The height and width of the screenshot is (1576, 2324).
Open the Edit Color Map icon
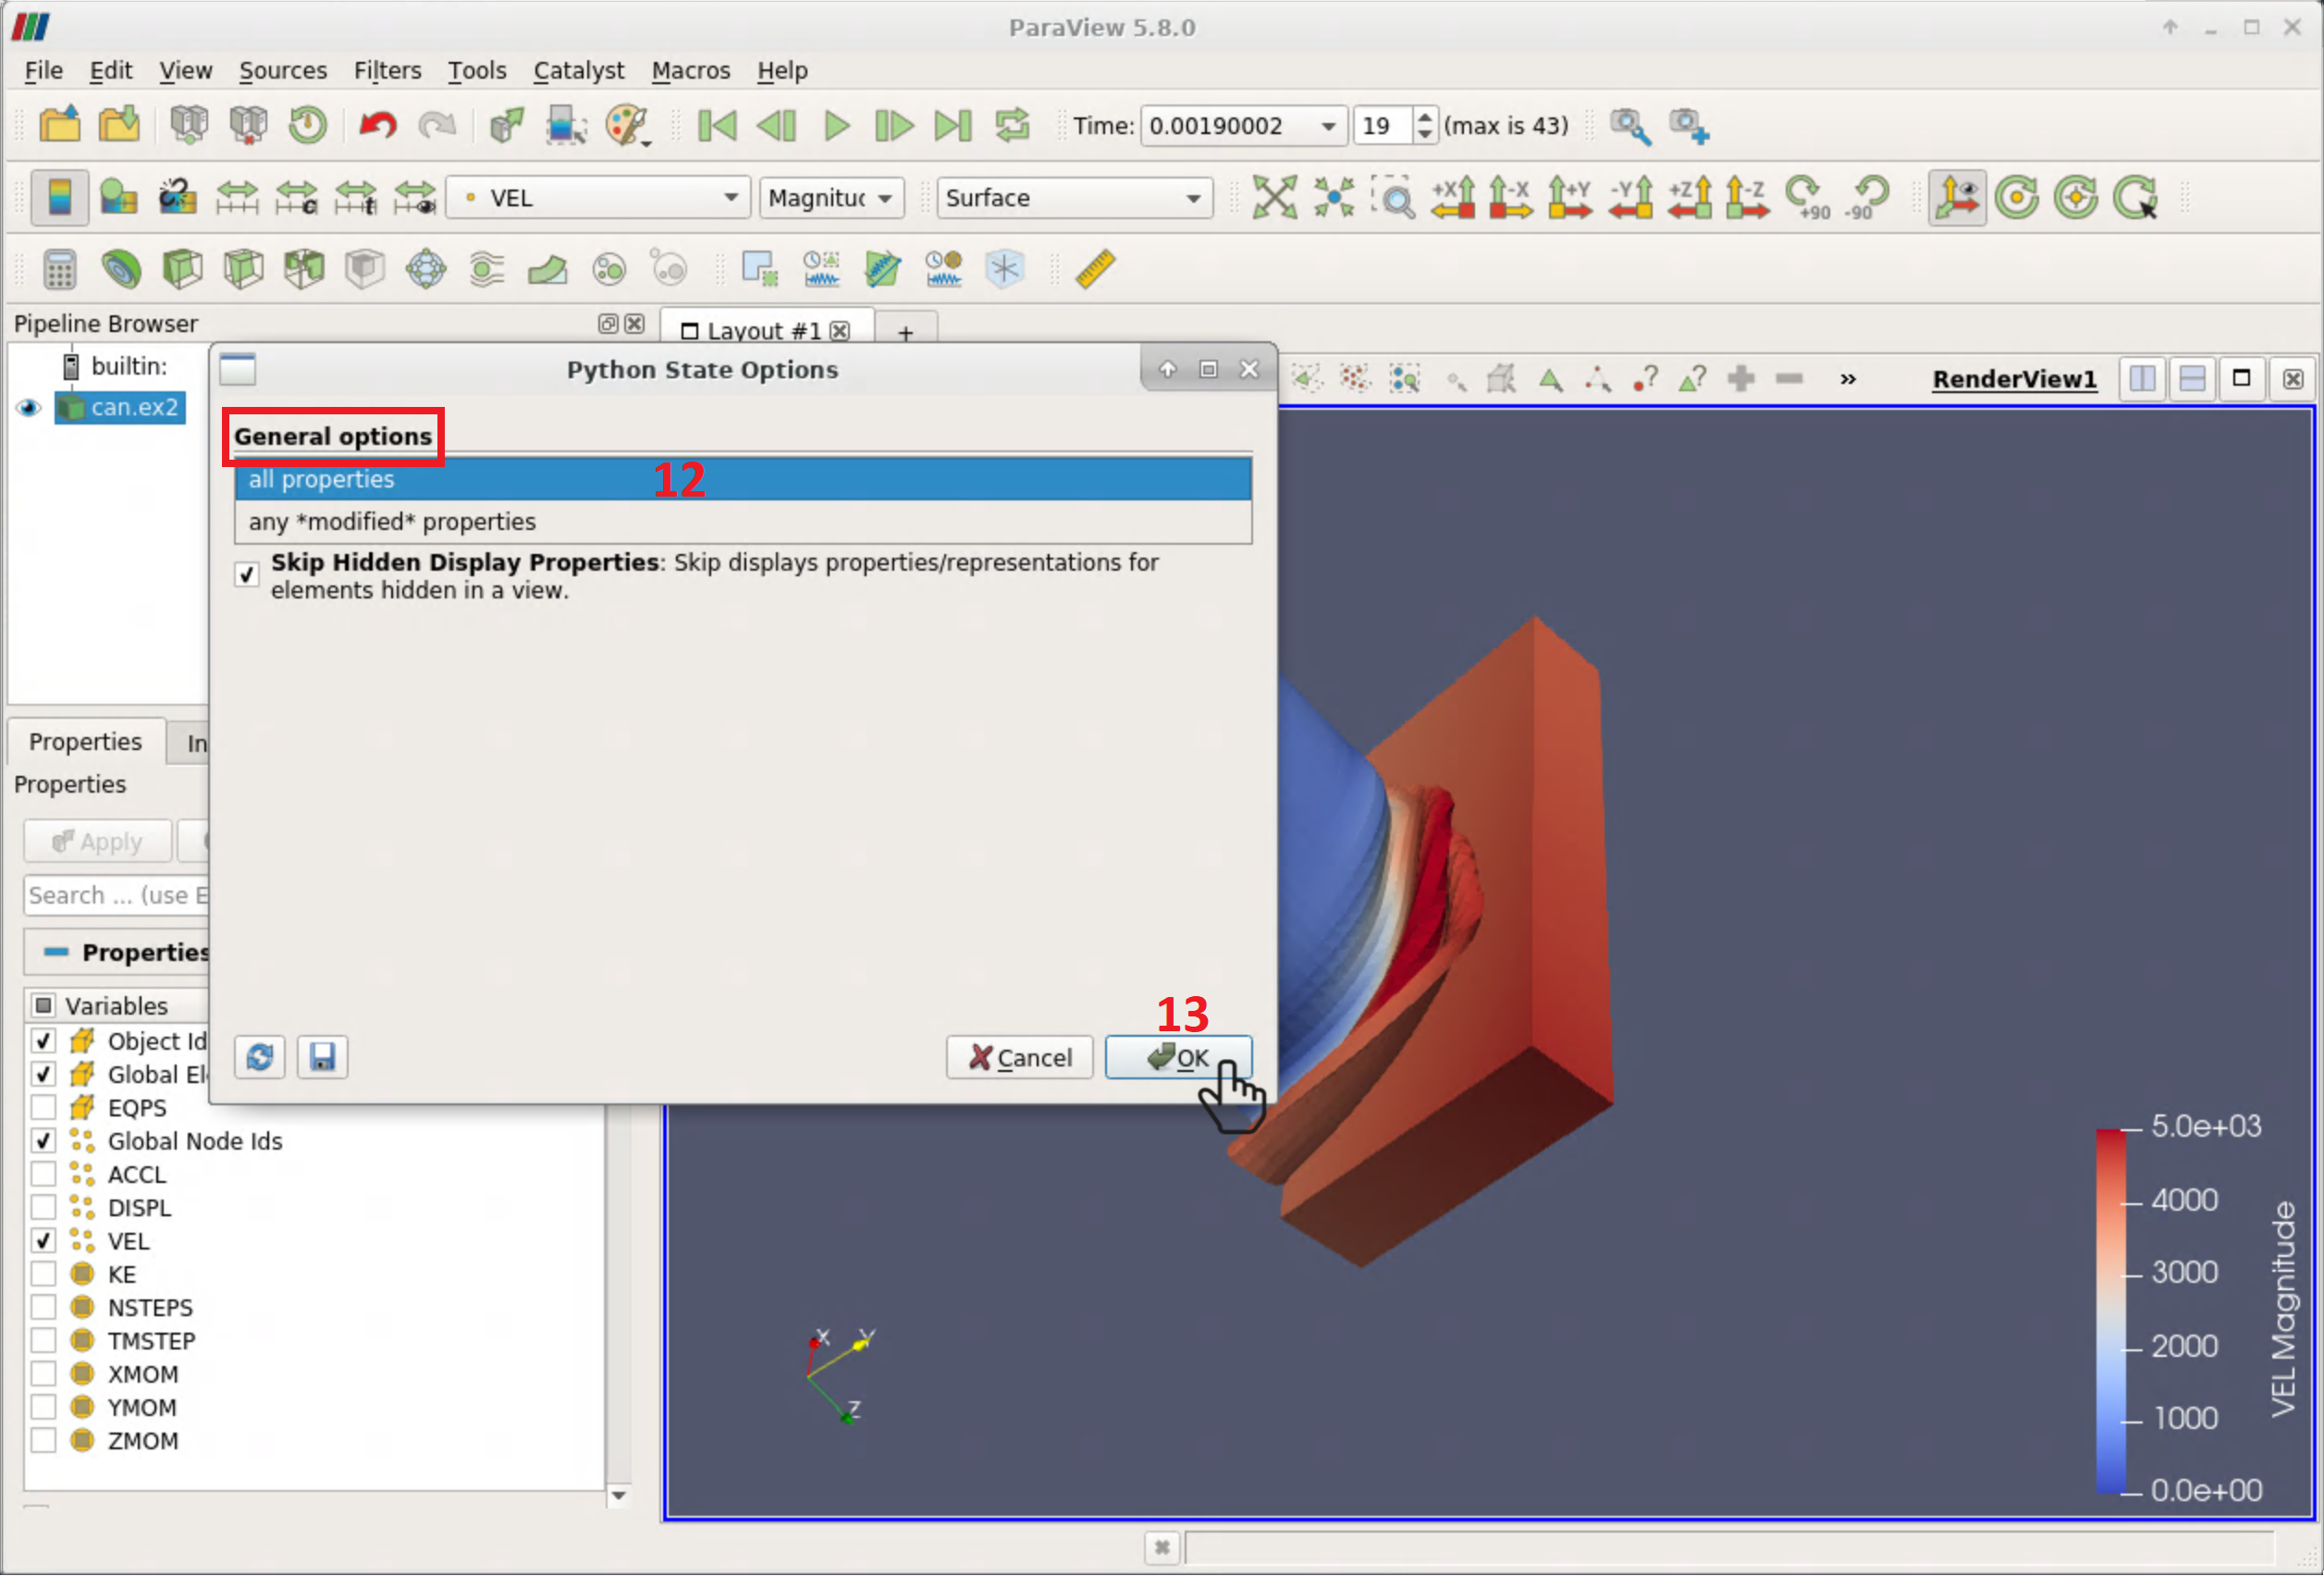pos(118,197)
